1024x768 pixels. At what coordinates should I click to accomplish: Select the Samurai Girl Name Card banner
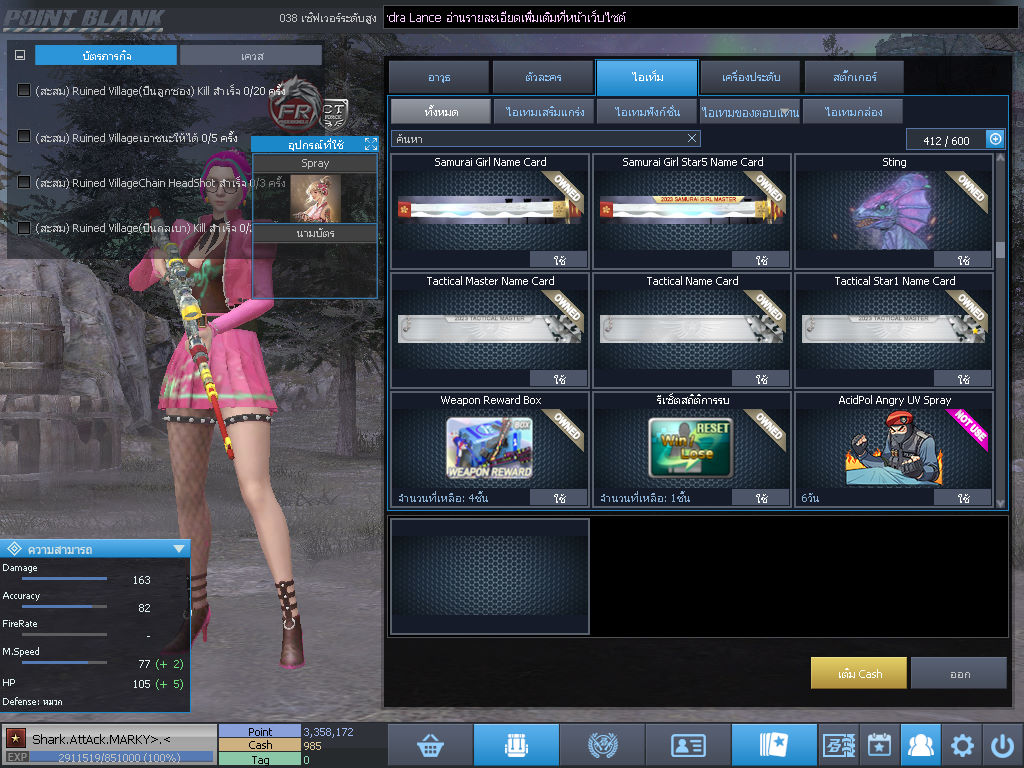tap(490, 210)
